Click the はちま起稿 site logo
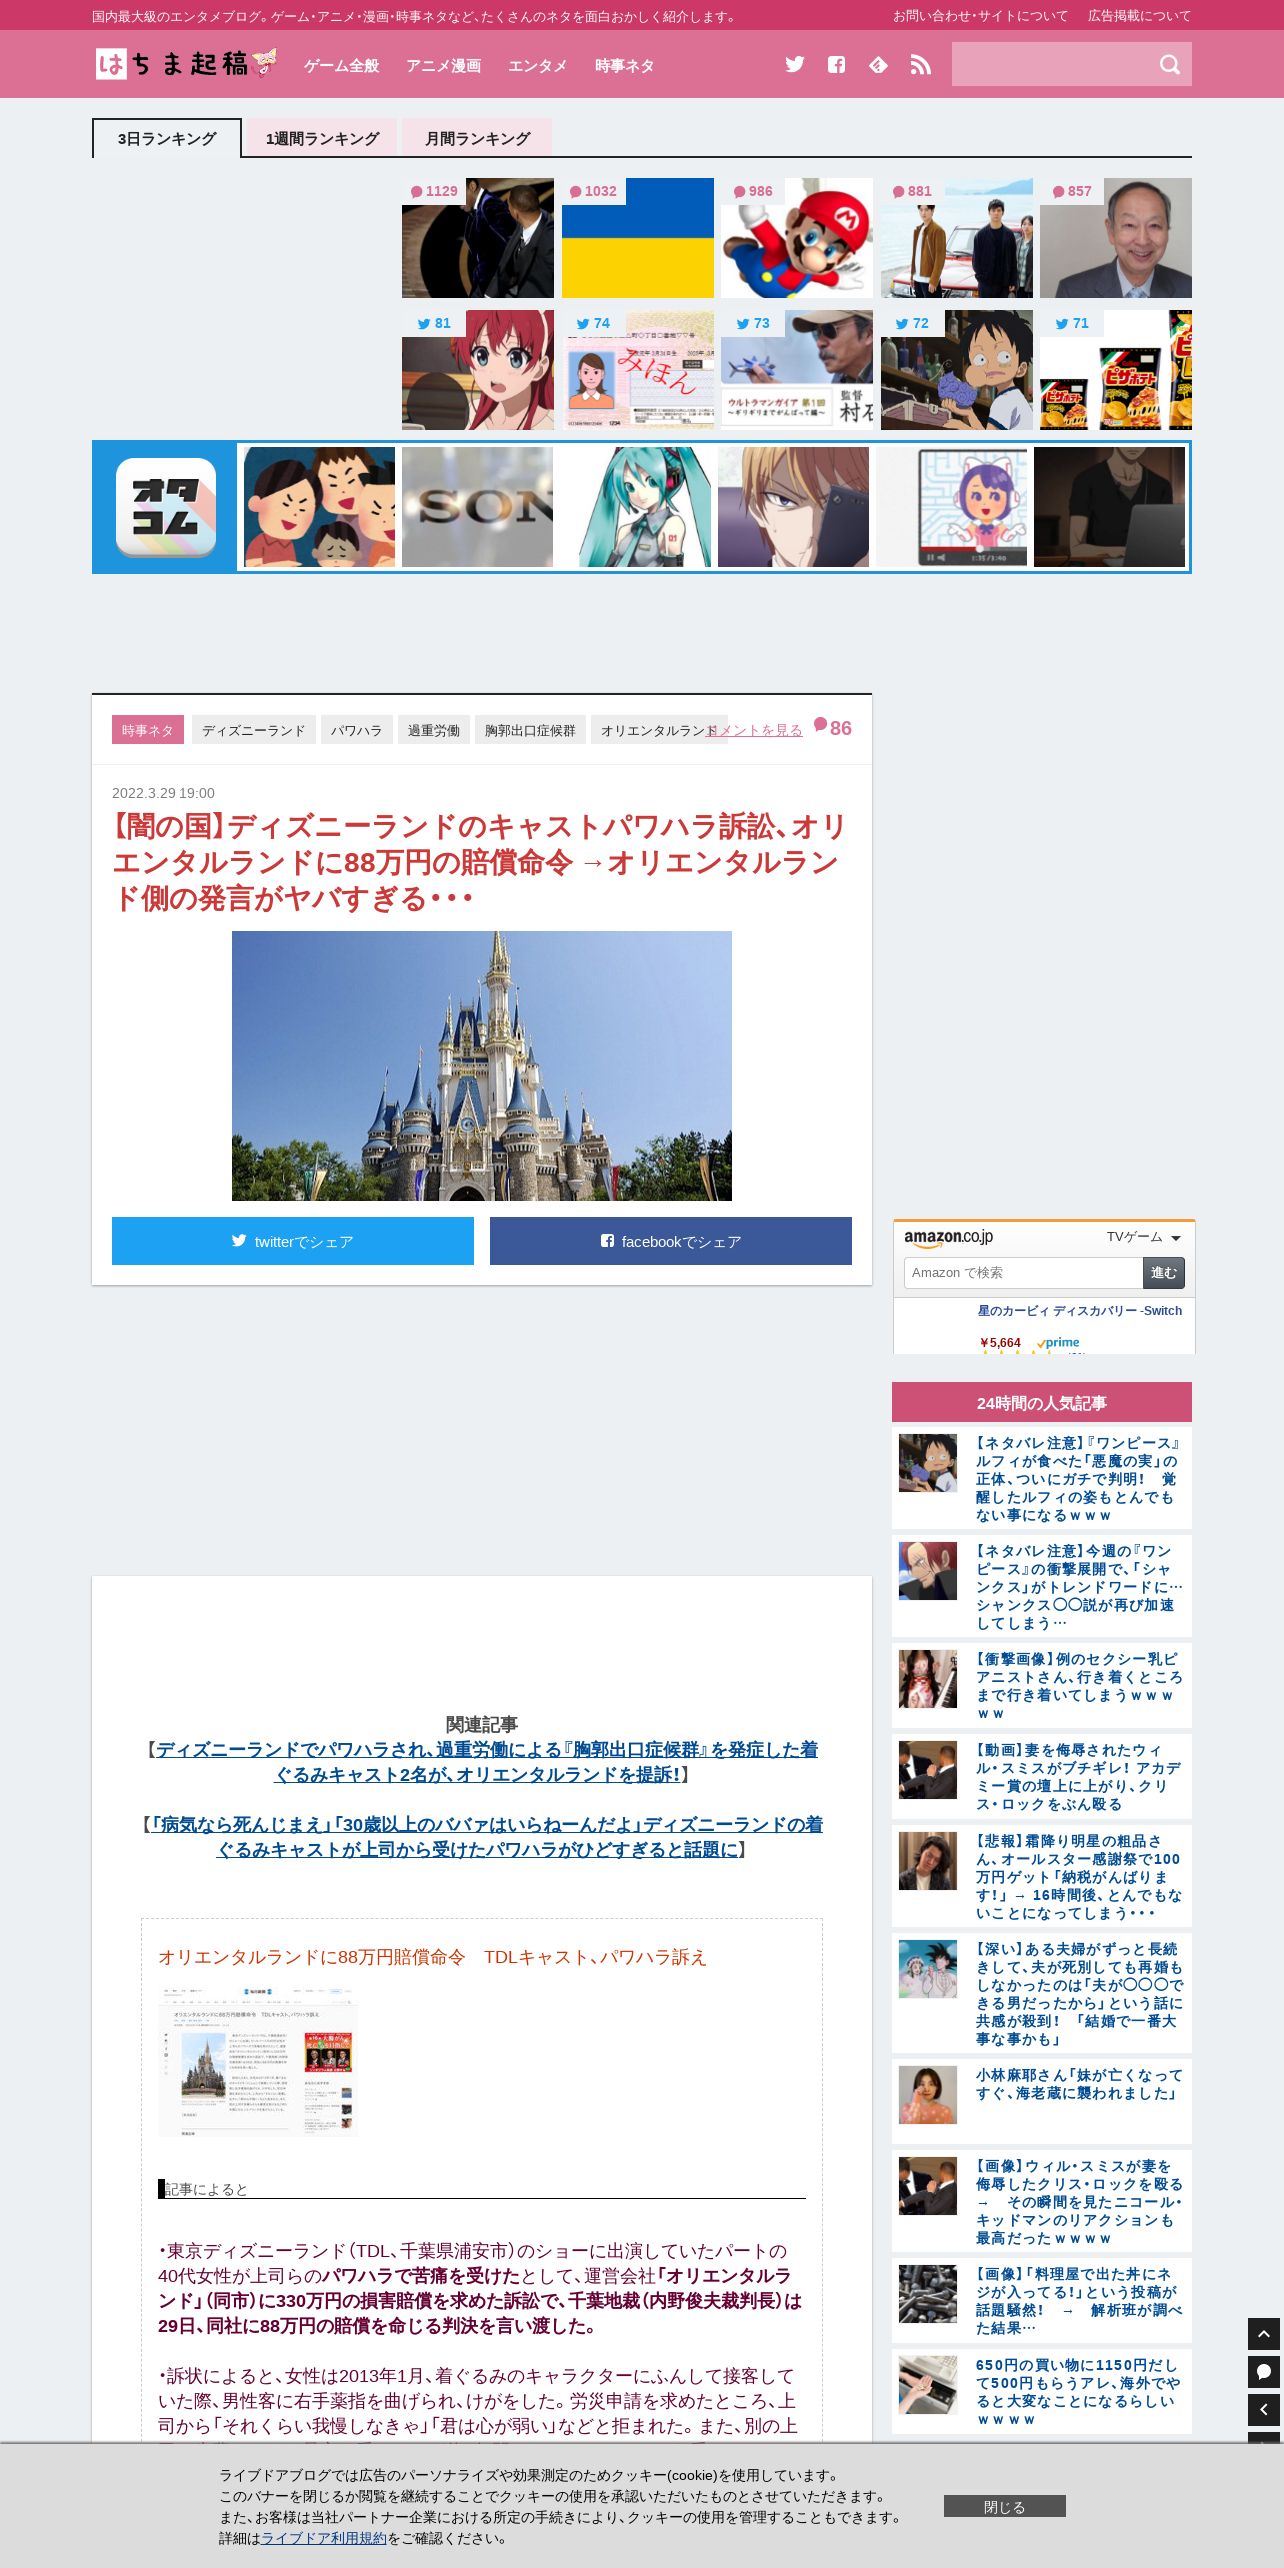Image resolution: width=1284 pixels, height=2568 pixels. pyautogui.click(x=186, y=64)
